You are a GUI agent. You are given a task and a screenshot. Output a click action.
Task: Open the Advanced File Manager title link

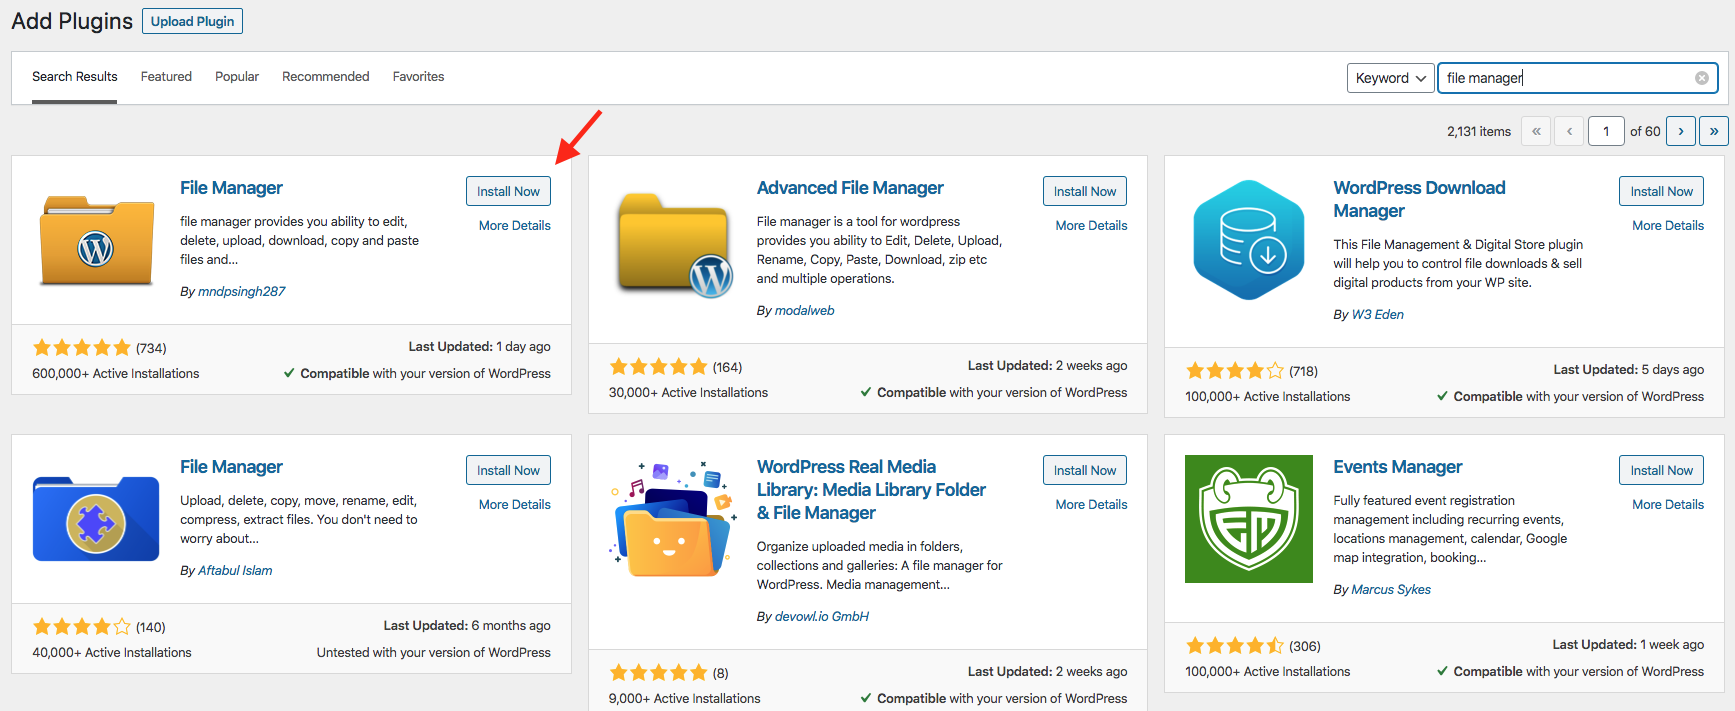[850, 188]
